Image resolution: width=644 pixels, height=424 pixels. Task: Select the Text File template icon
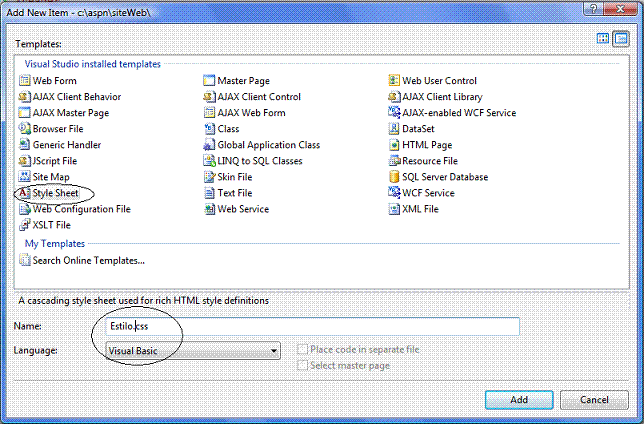click(x=209, y=193)
